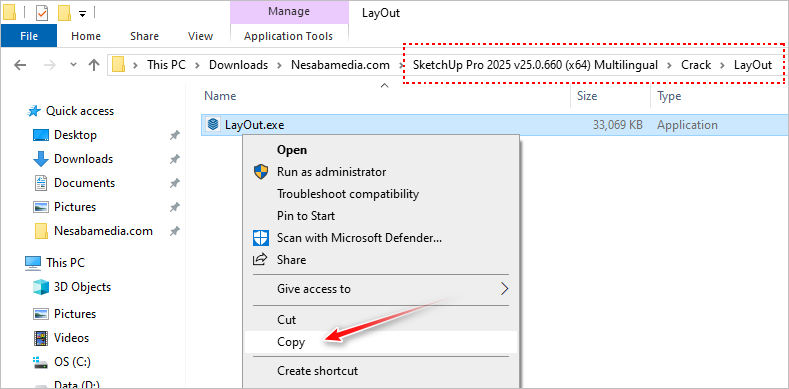
Task: Click the 3D Objects cube icon
Action: [40, 287]
